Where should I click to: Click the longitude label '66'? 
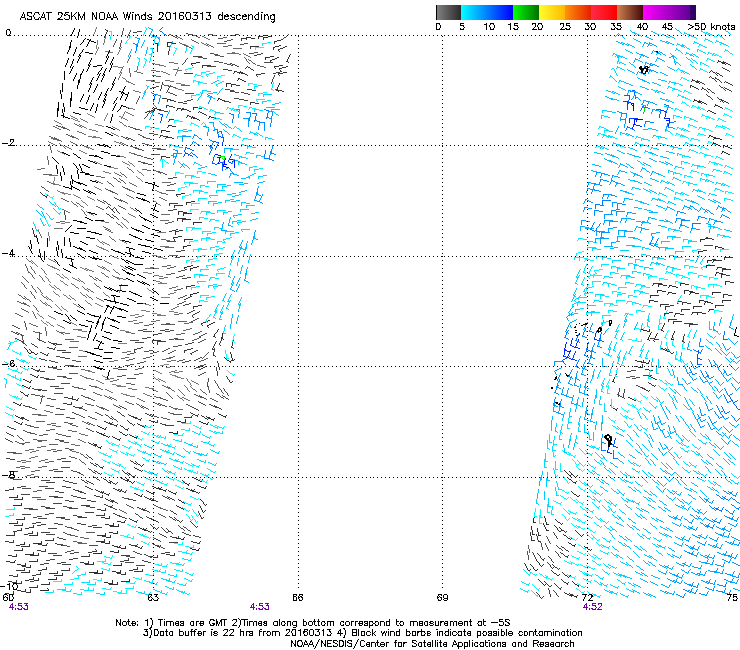(297, 598)
